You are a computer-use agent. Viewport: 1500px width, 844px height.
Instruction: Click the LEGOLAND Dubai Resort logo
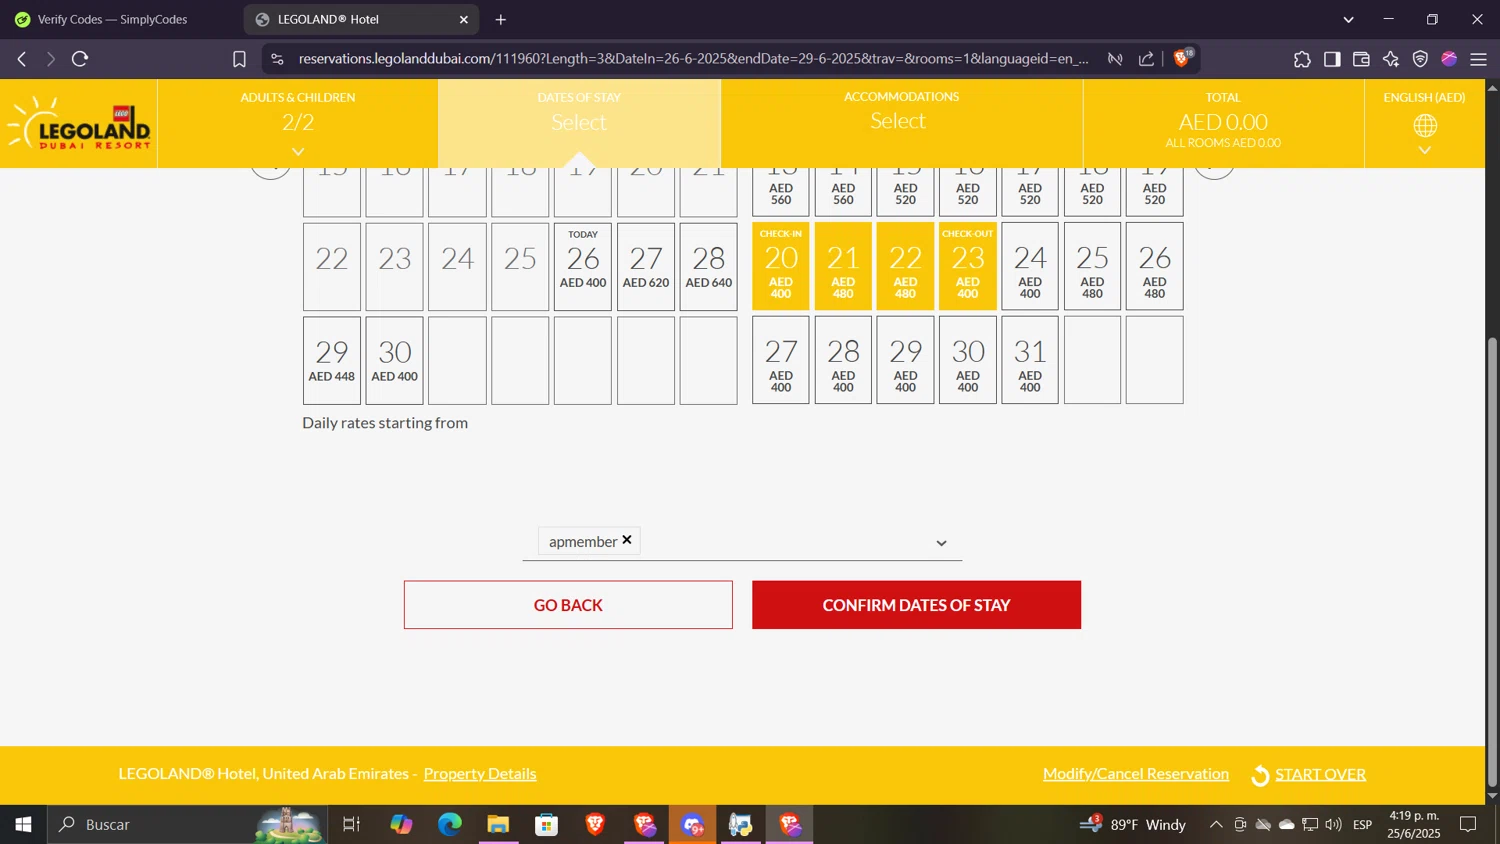(x=79, y=124)
